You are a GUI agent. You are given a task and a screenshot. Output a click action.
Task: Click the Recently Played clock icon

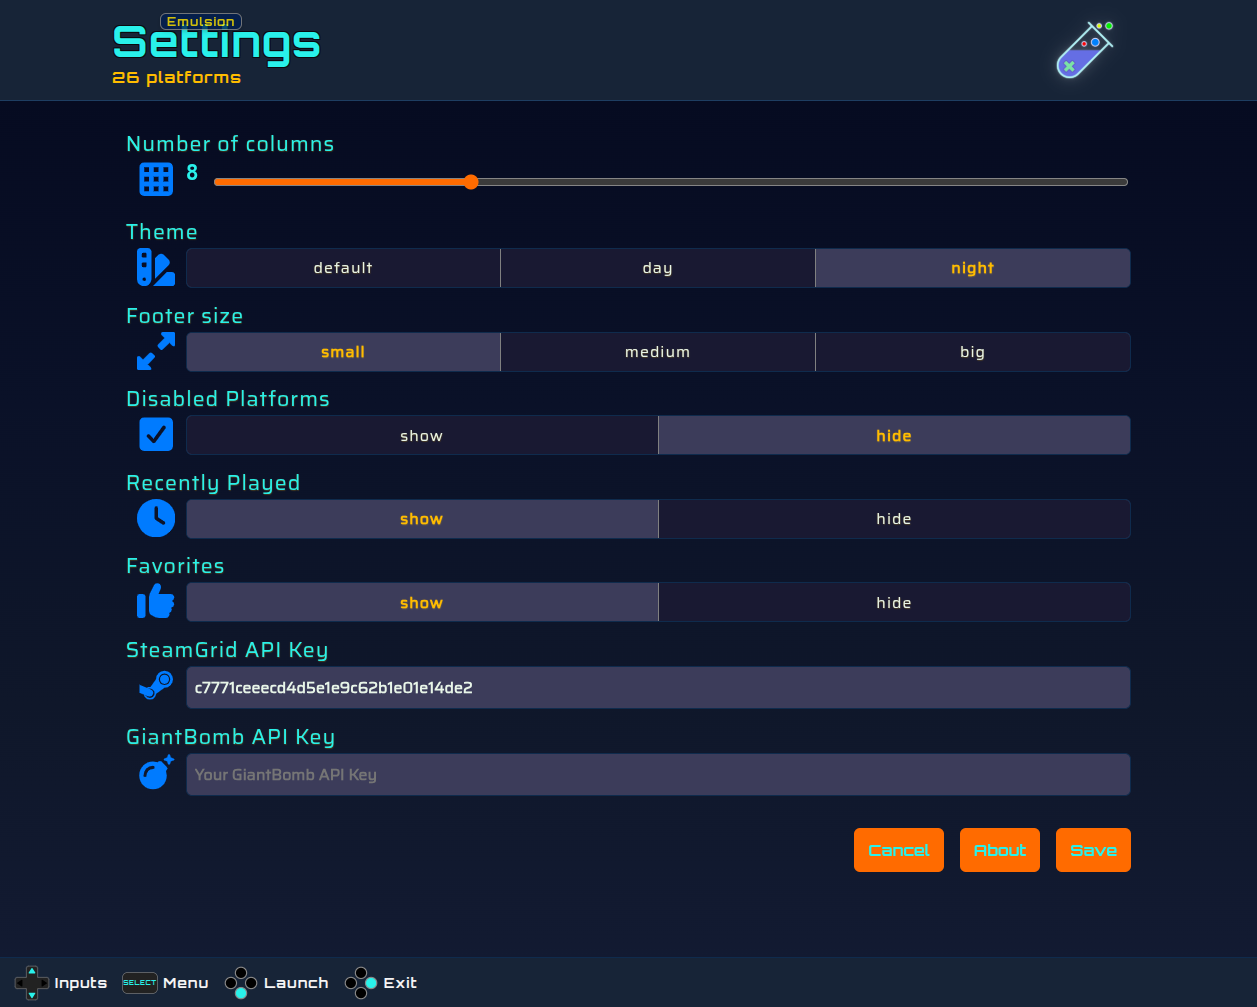156,518
